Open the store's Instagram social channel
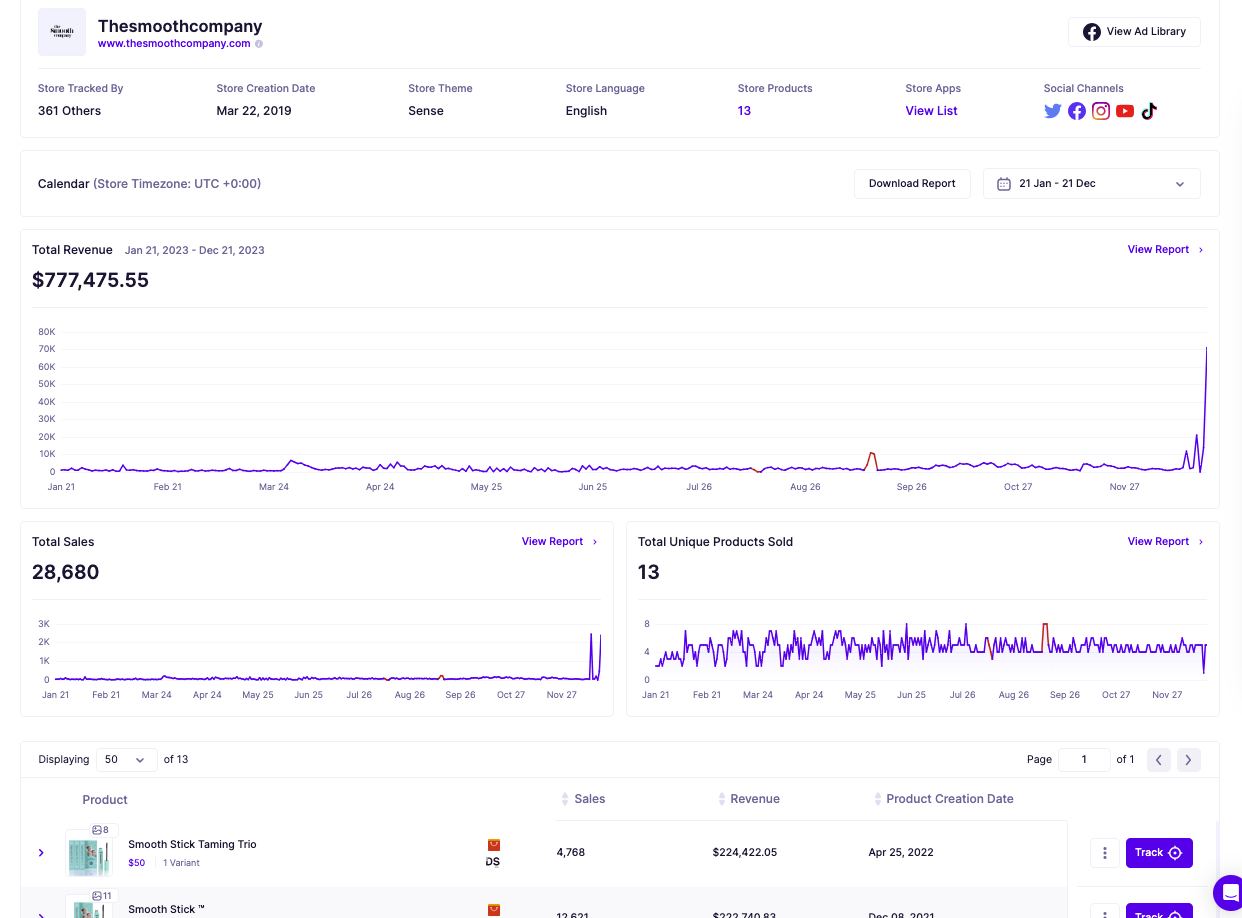The image size is (1242, 918). coord(1100,111)
